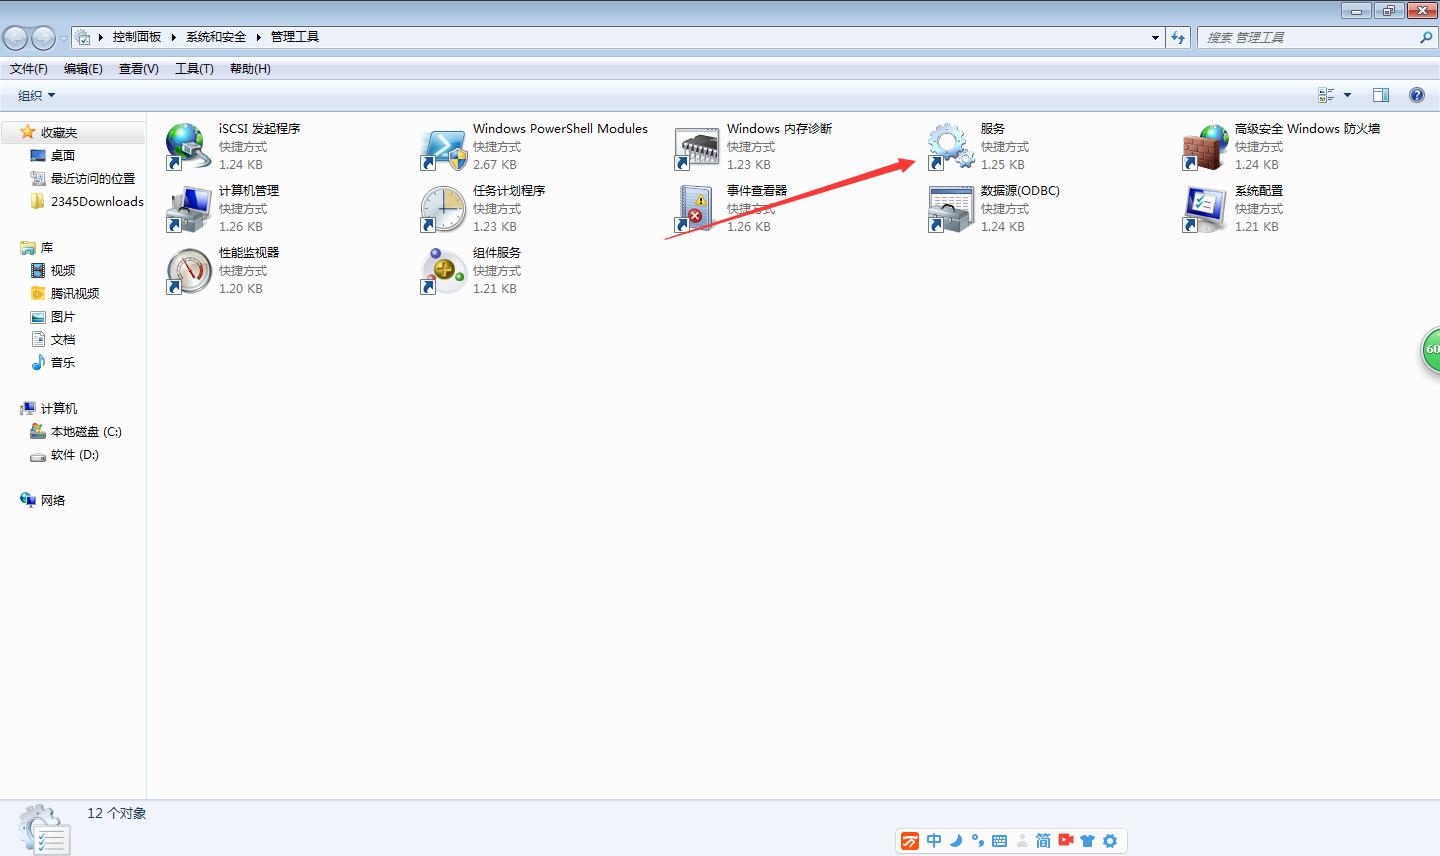Open Windows PowerShell Modules shortcut icon
This screenshot has width=1440, height=856.
pos(443,147)
